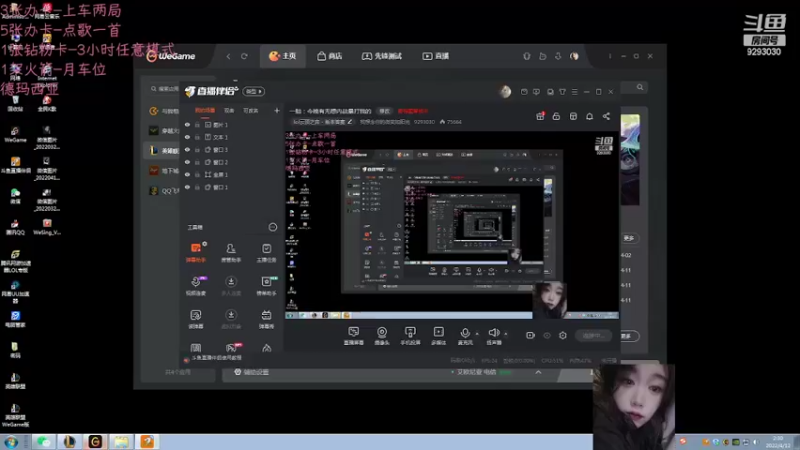The height and width of the screenshot is (450, 800).
Task: Open League of Legends taskbar icon
Action: pyautogui.click(x=69, y=442)
